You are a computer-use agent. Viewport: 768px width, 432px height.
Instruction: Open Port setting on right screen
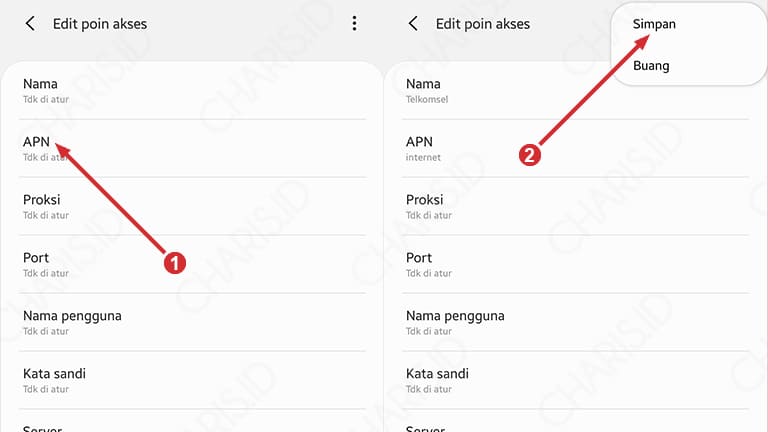pyautogui.click(x=420, y=263)
